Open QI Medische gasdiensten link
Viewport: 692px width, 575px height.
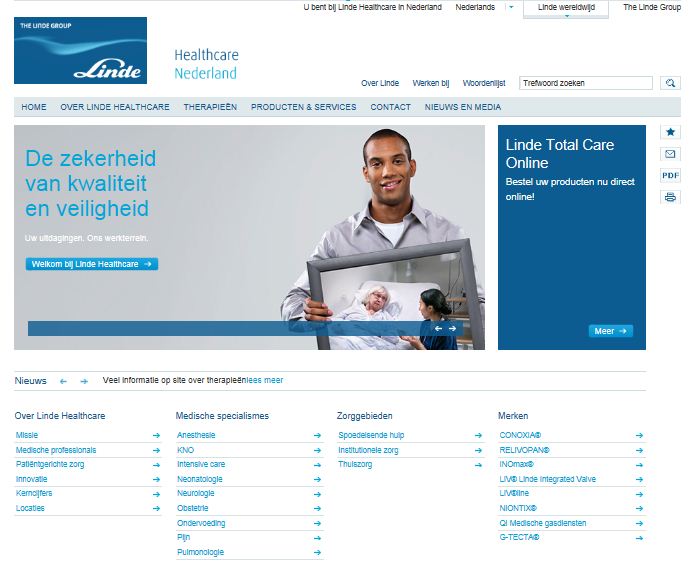(543, 523)
